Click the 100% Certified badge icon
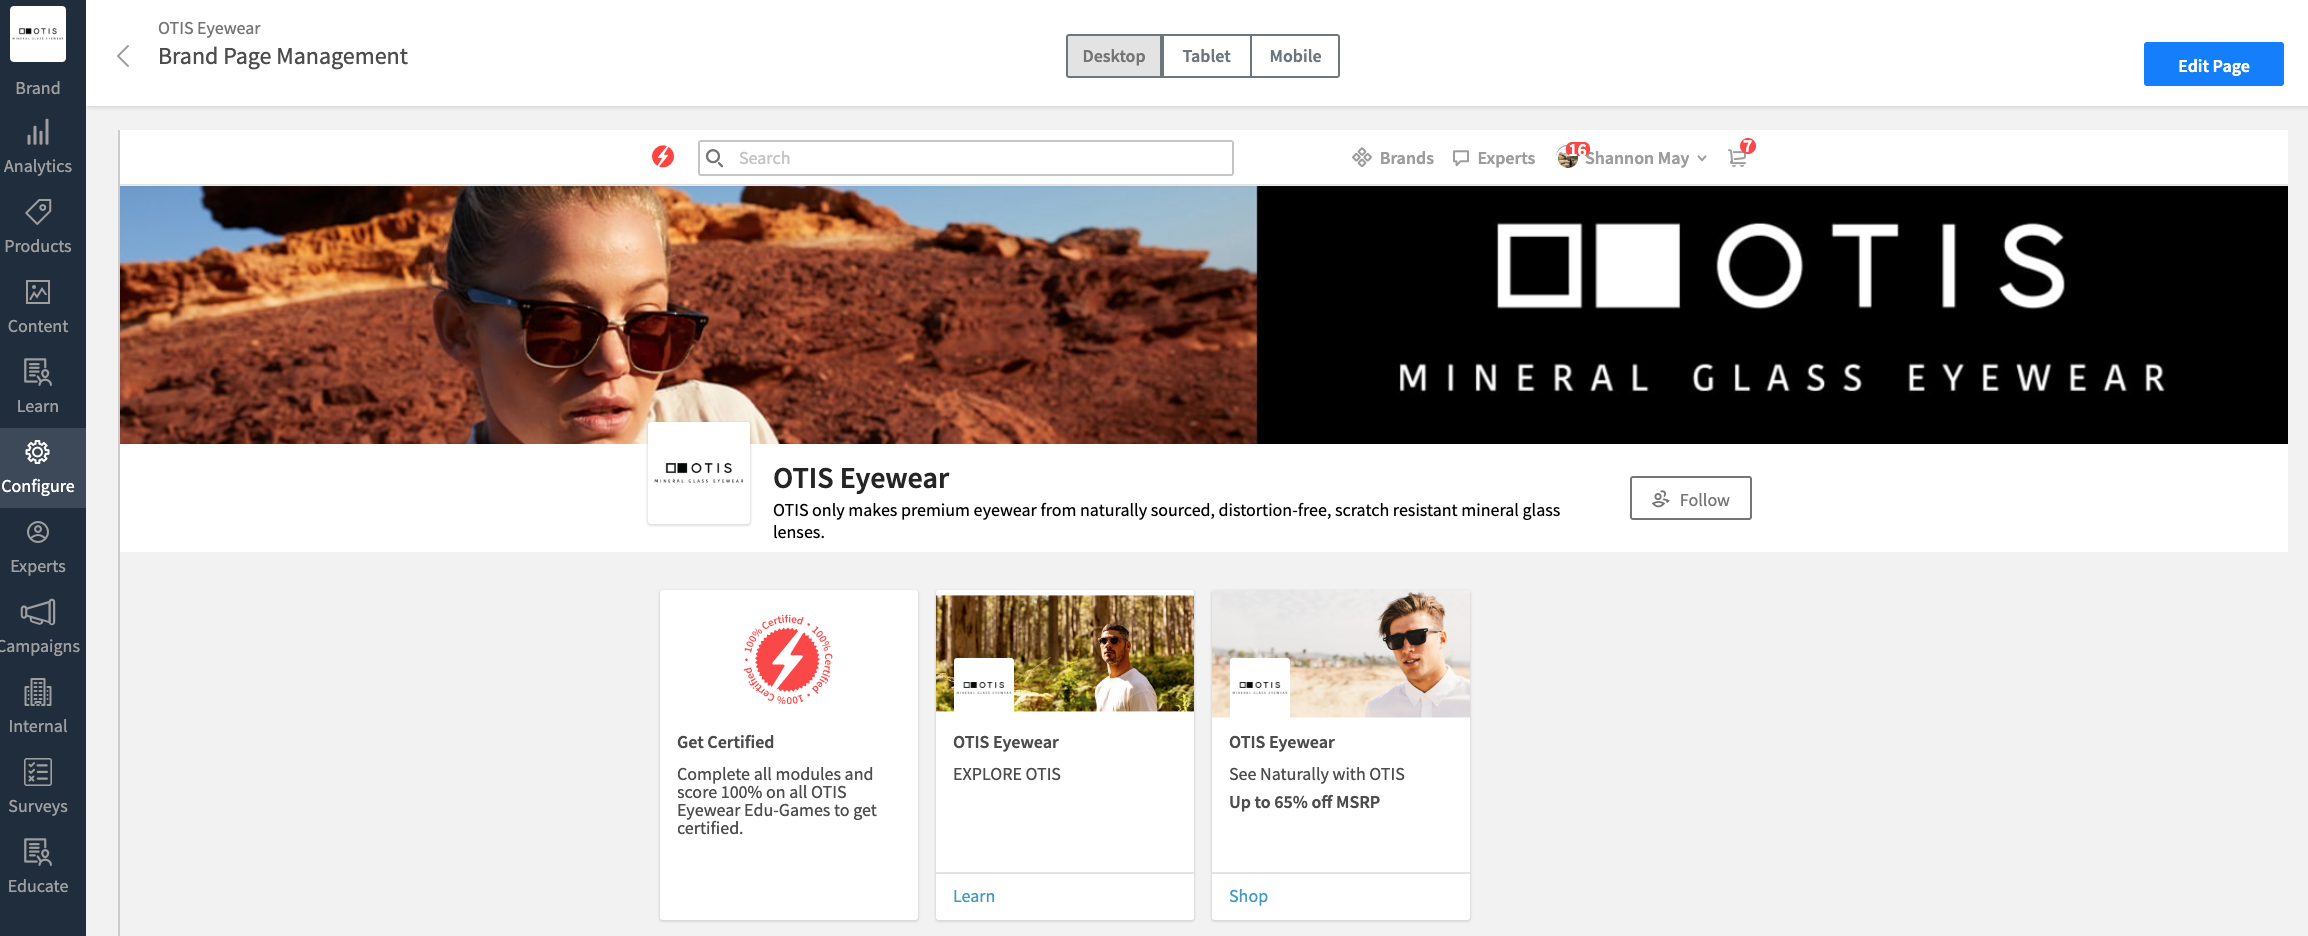Image resolution: width=2308 pixels, height=936 pixels. pyautogui.click(x=788, y=660)
